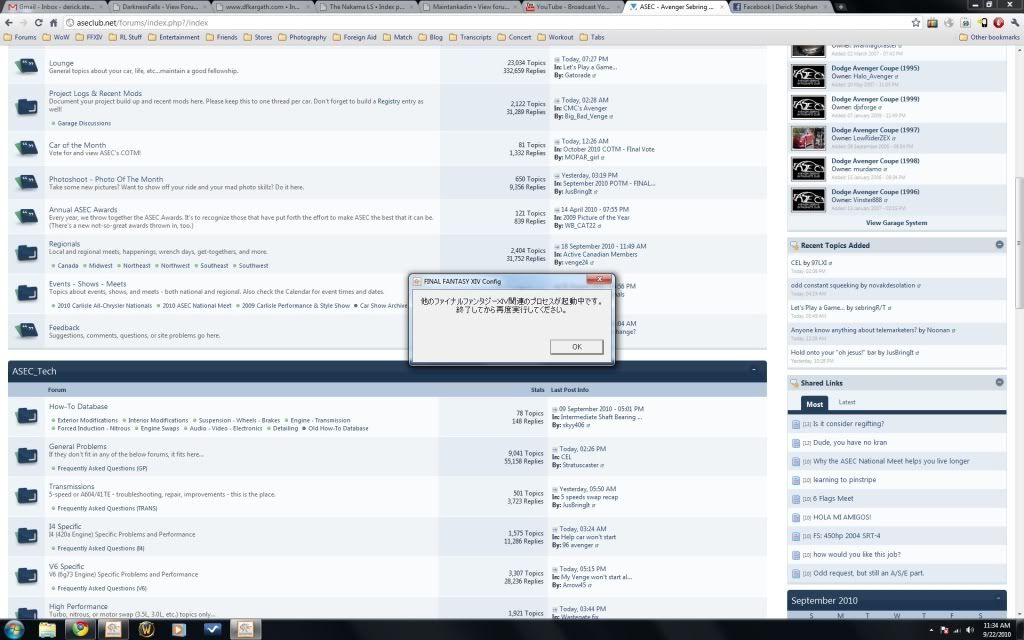Click the Regionals folder icon
The width and height of the screenshot is (1024, 640).
pyautogui.click(x=26, y=253)
